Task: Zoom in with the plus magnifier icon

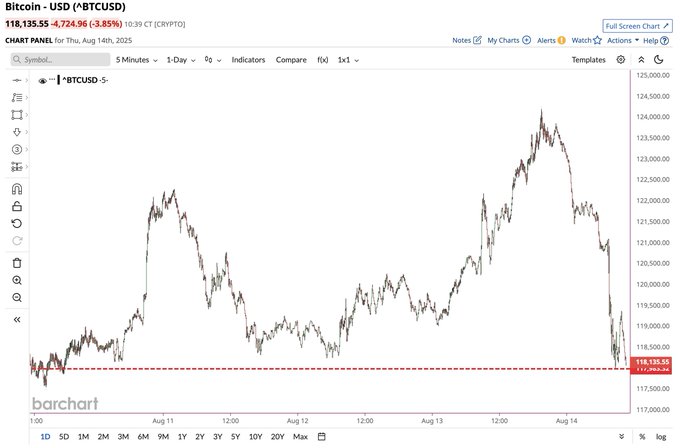Action: pyautogui.click(x=17, y=280)
